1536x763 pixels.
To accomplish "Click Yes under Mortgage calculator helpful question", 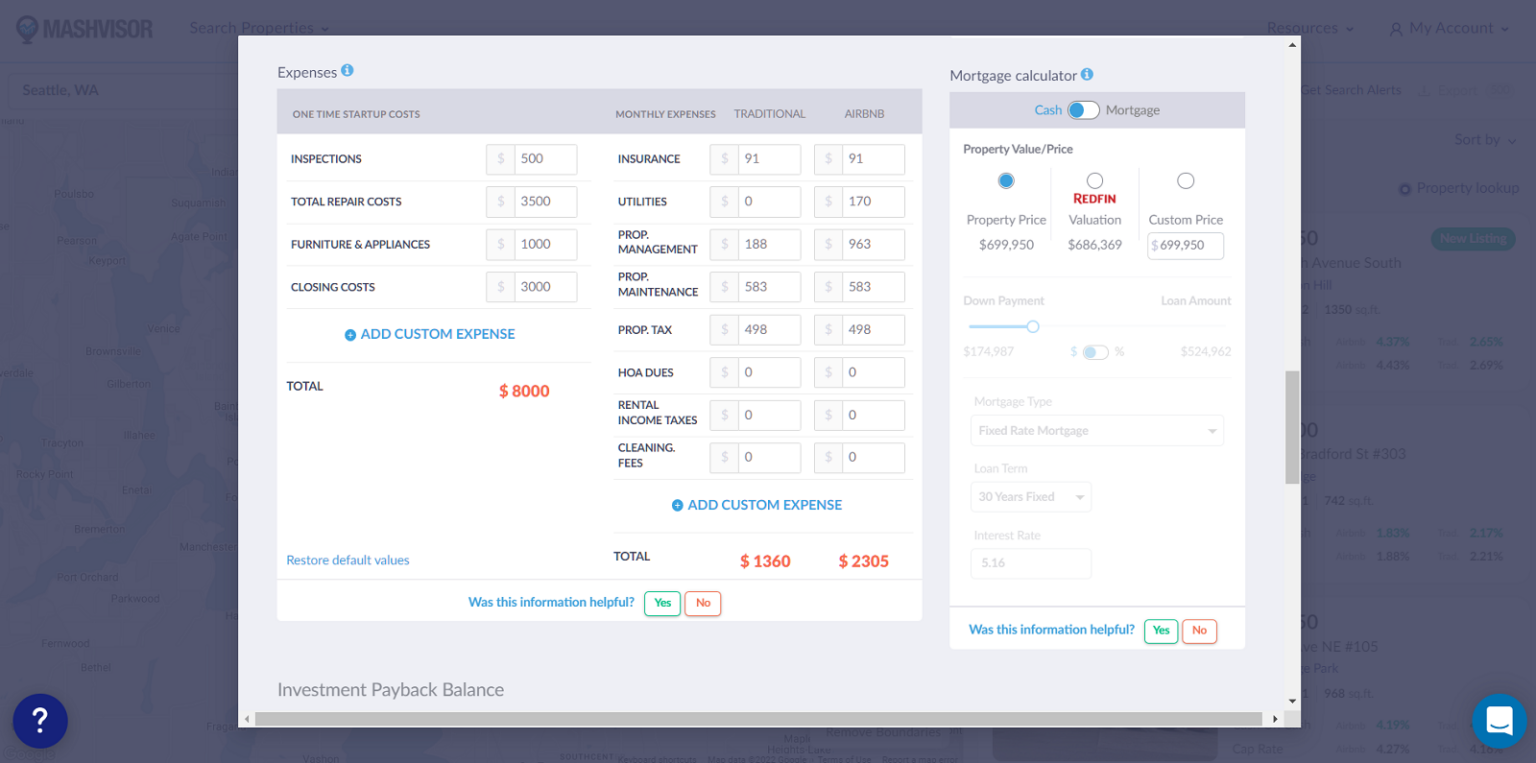I will (1161, 631).
